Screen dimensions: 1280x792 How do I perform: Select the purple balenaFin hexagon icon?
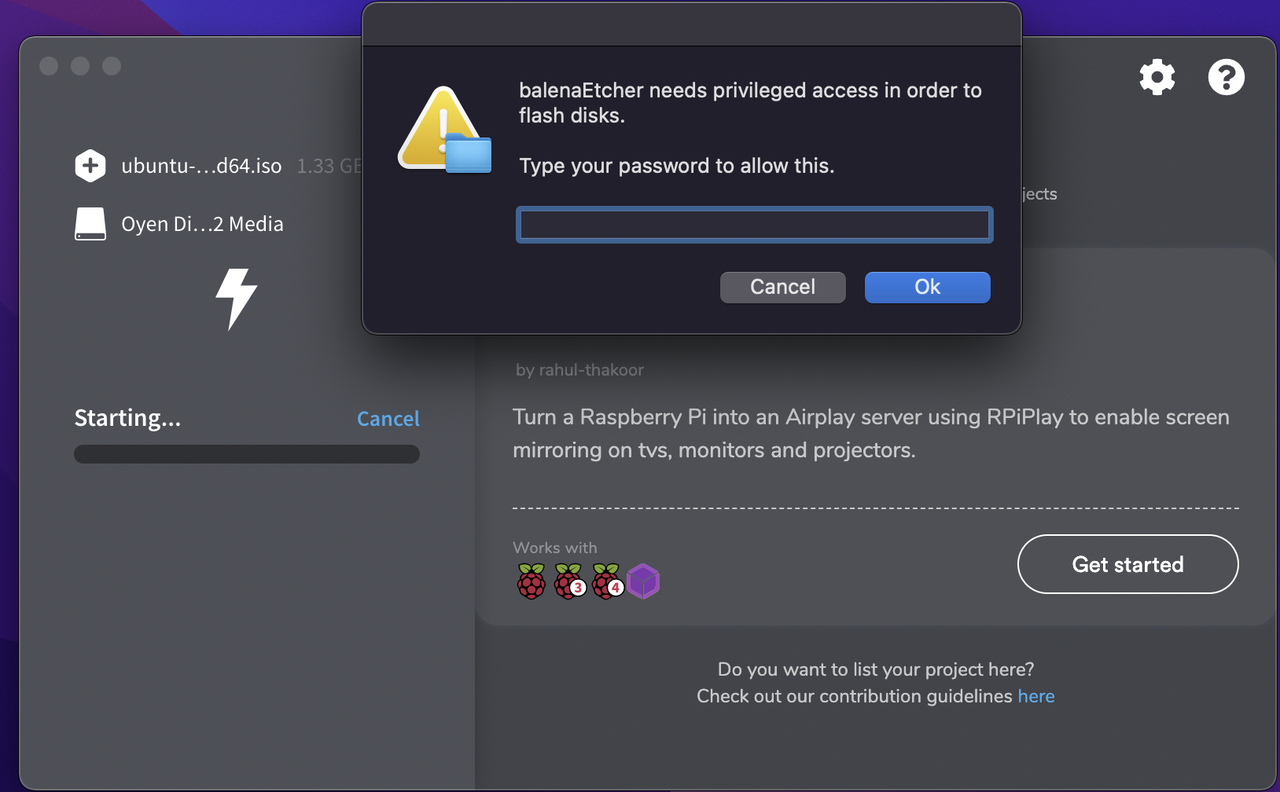(x=644, y=581)
